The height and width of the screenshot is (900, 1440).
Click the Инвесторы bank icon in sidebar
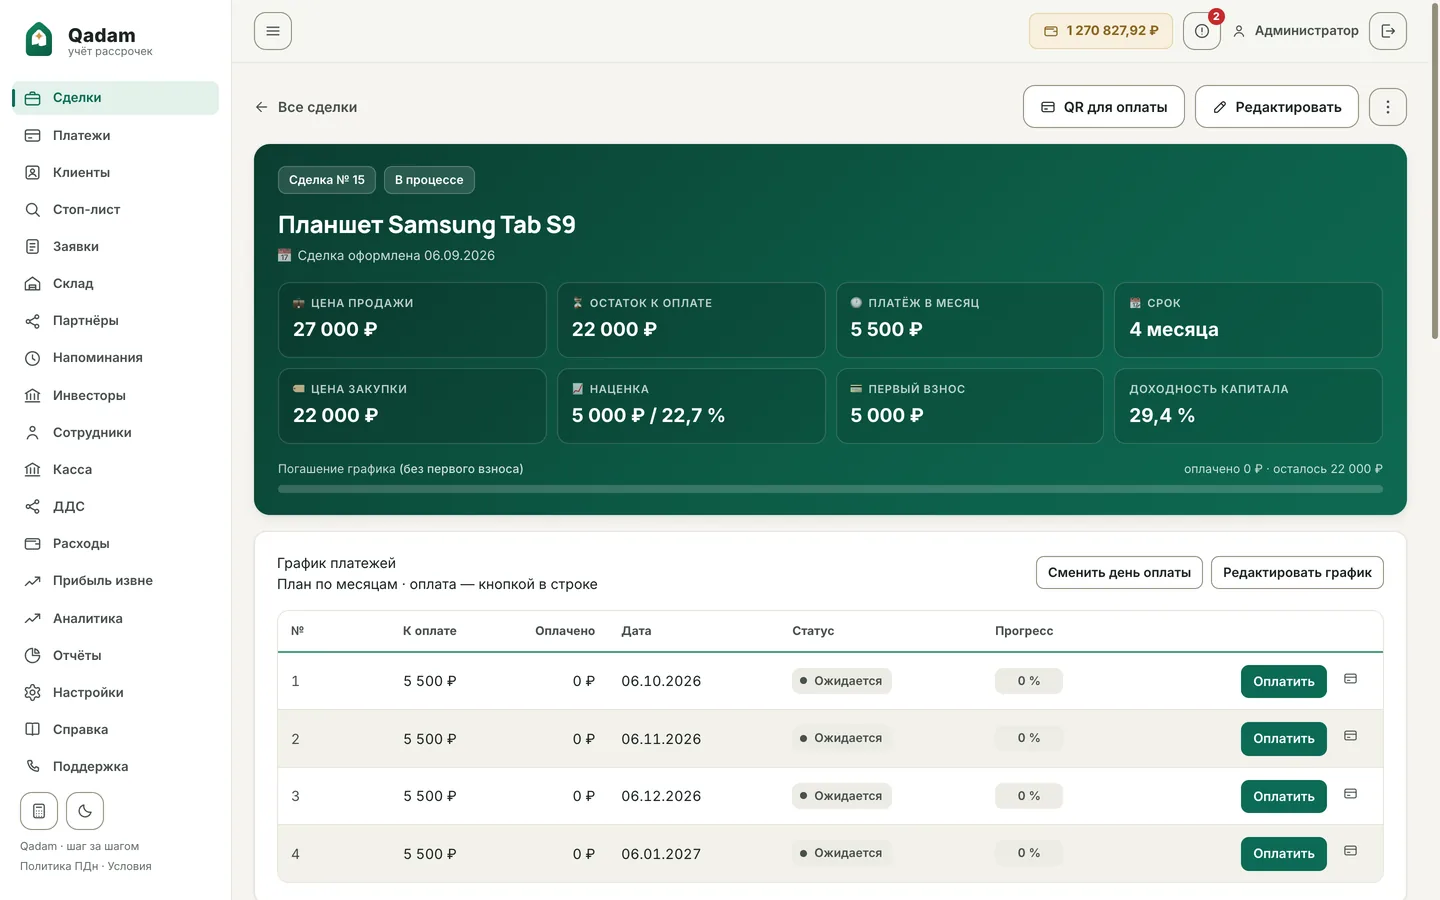coord(32,395)
